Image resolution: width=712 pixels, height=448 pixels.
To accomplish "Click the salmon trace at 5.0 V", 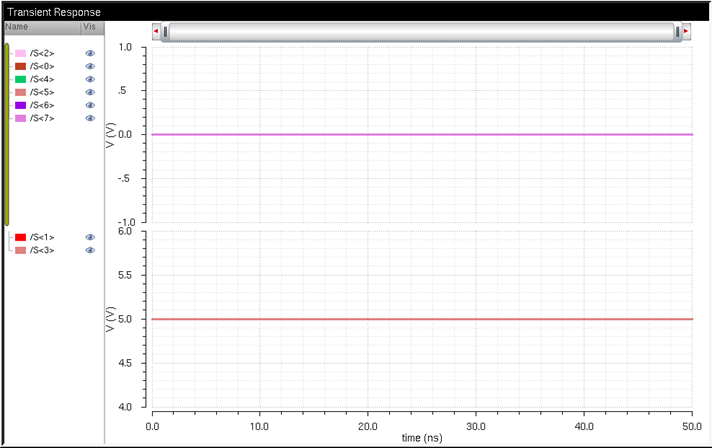I will [422, 319].
